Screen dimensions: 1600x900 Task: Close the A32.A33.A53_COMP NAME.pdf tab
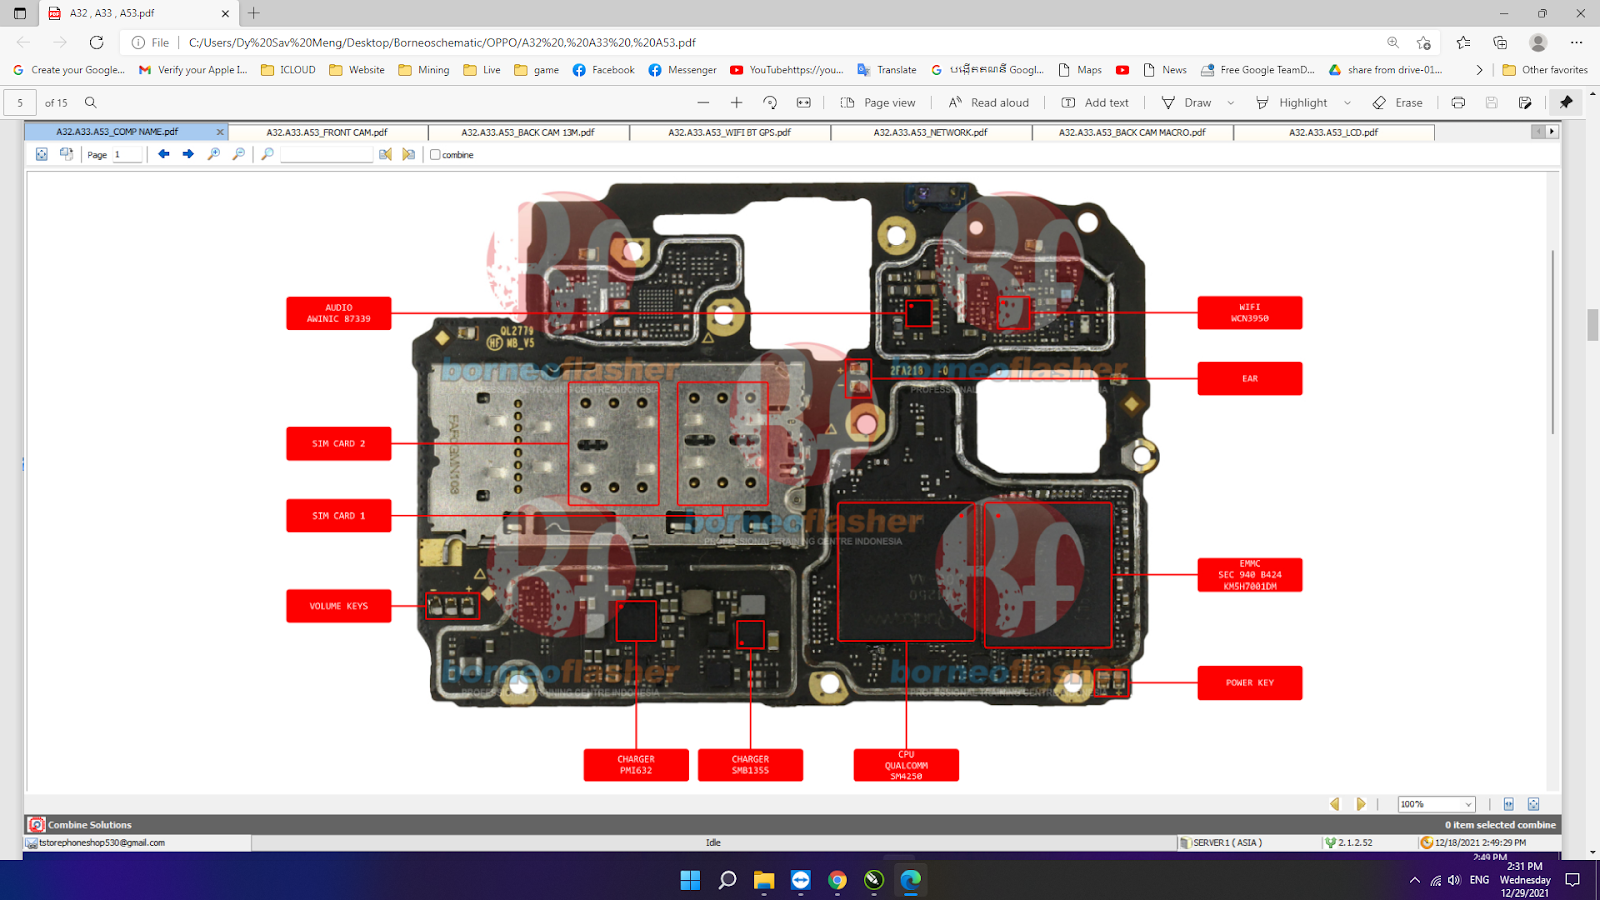pyautogui.click(x=220, y=132)
